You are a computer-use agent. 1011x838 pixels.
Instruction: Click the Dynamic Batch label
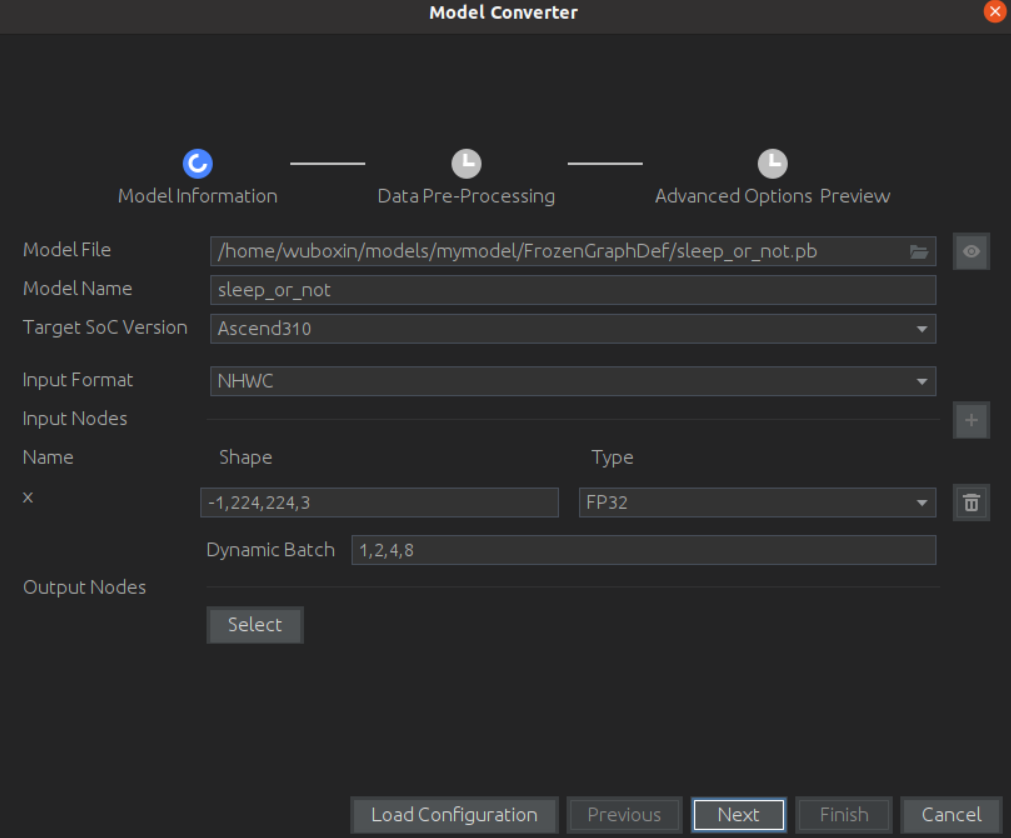(270, 550)
